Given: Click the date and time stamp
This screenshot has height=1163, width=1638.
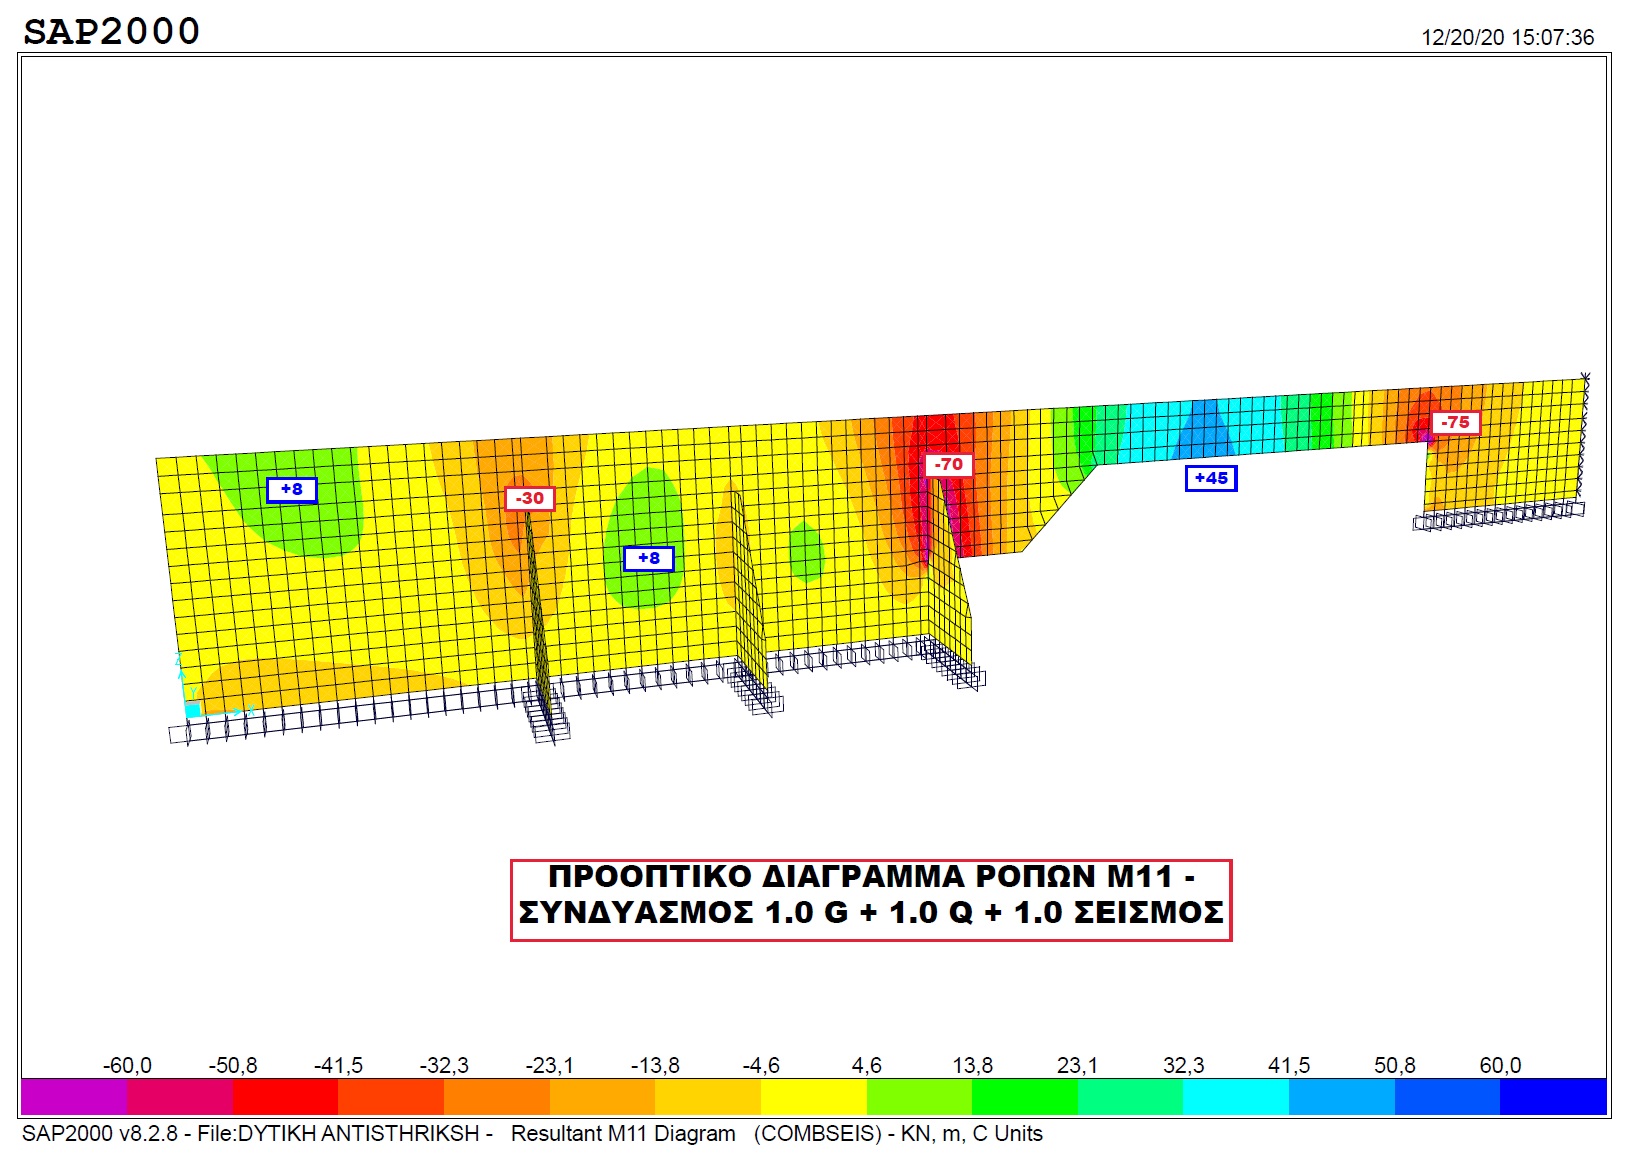Looking at the screenshot, I should tap(1507, 38).
